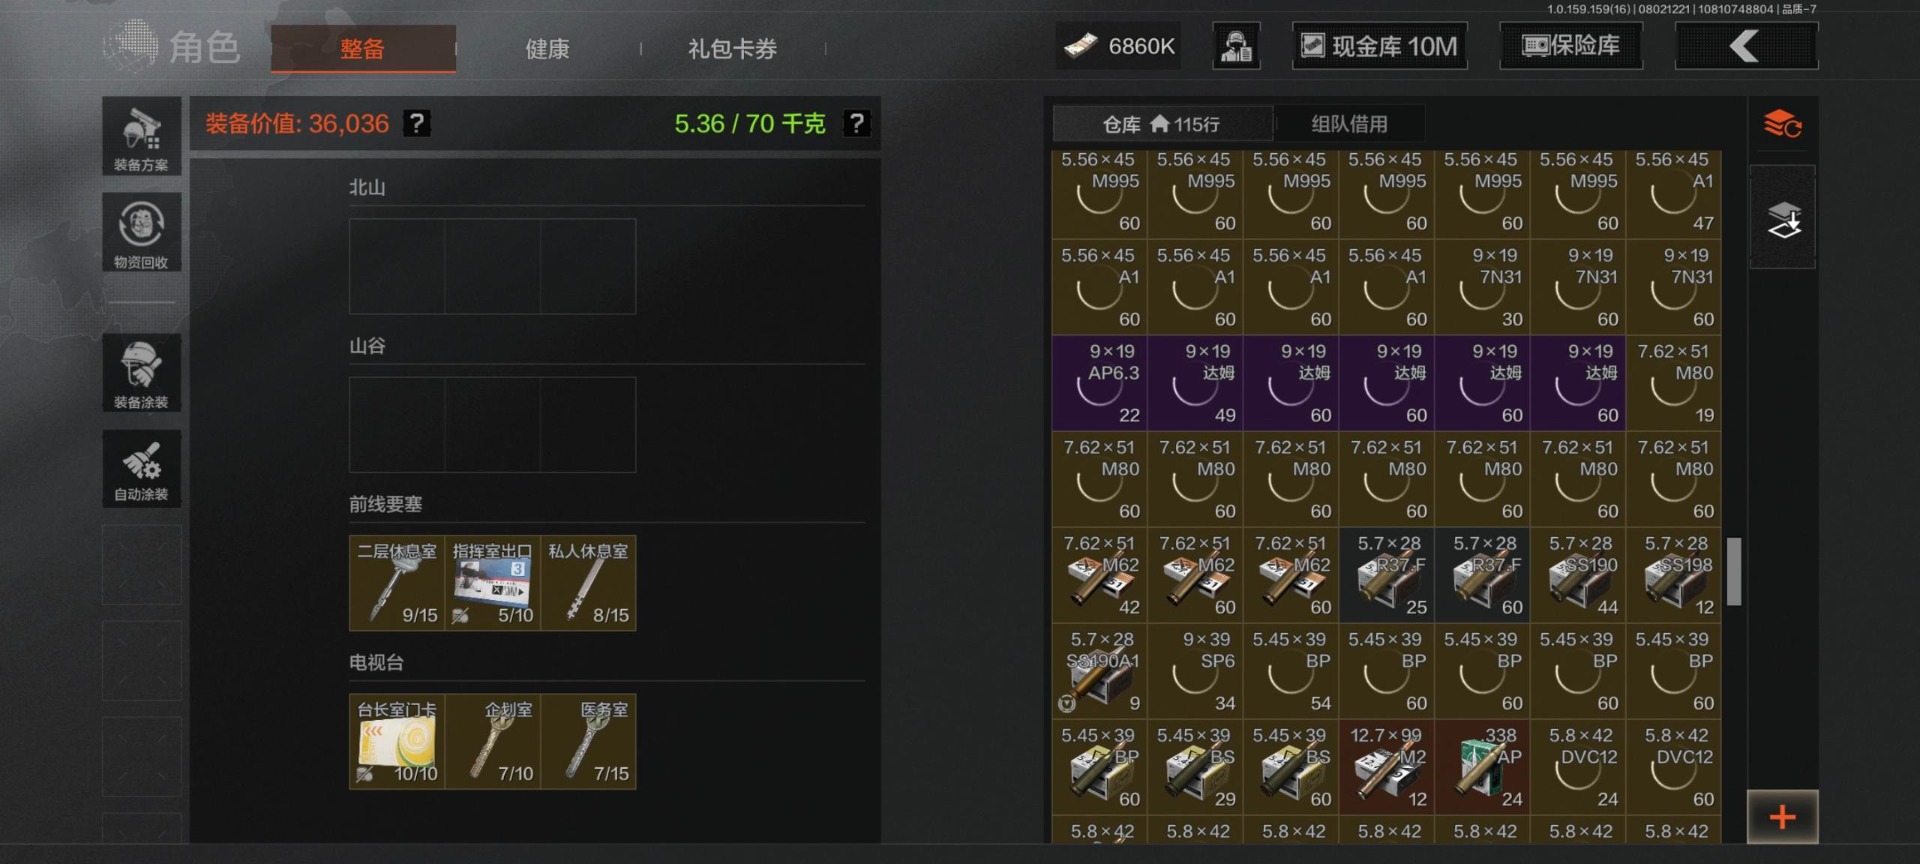Select the 指挥室出口 key item

(492, 583)
